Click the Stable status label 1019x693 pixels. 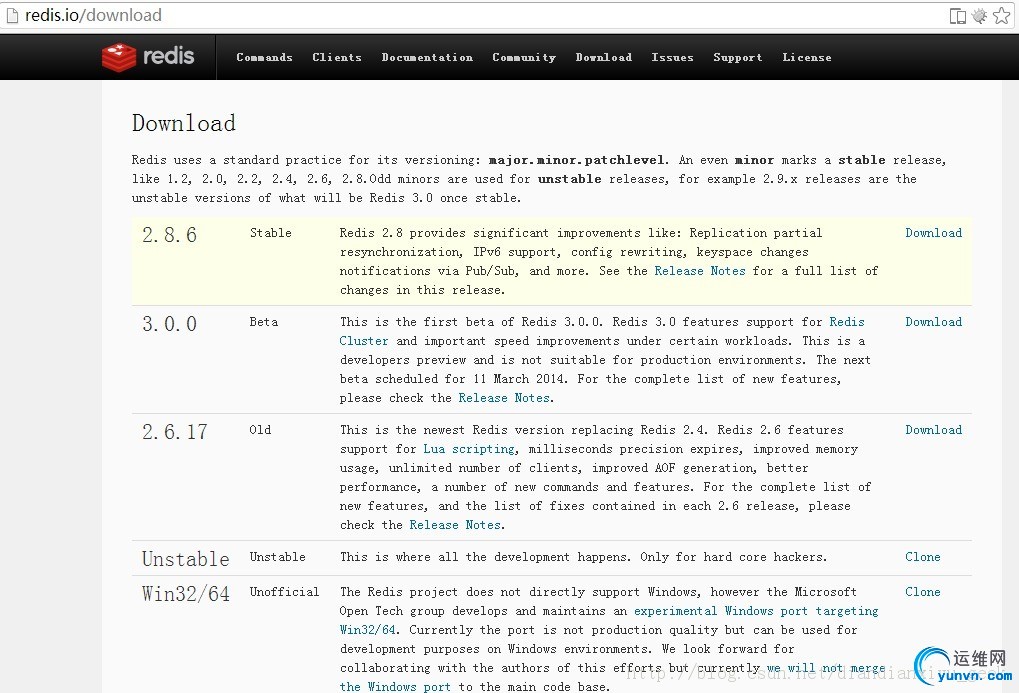point(271,233)
